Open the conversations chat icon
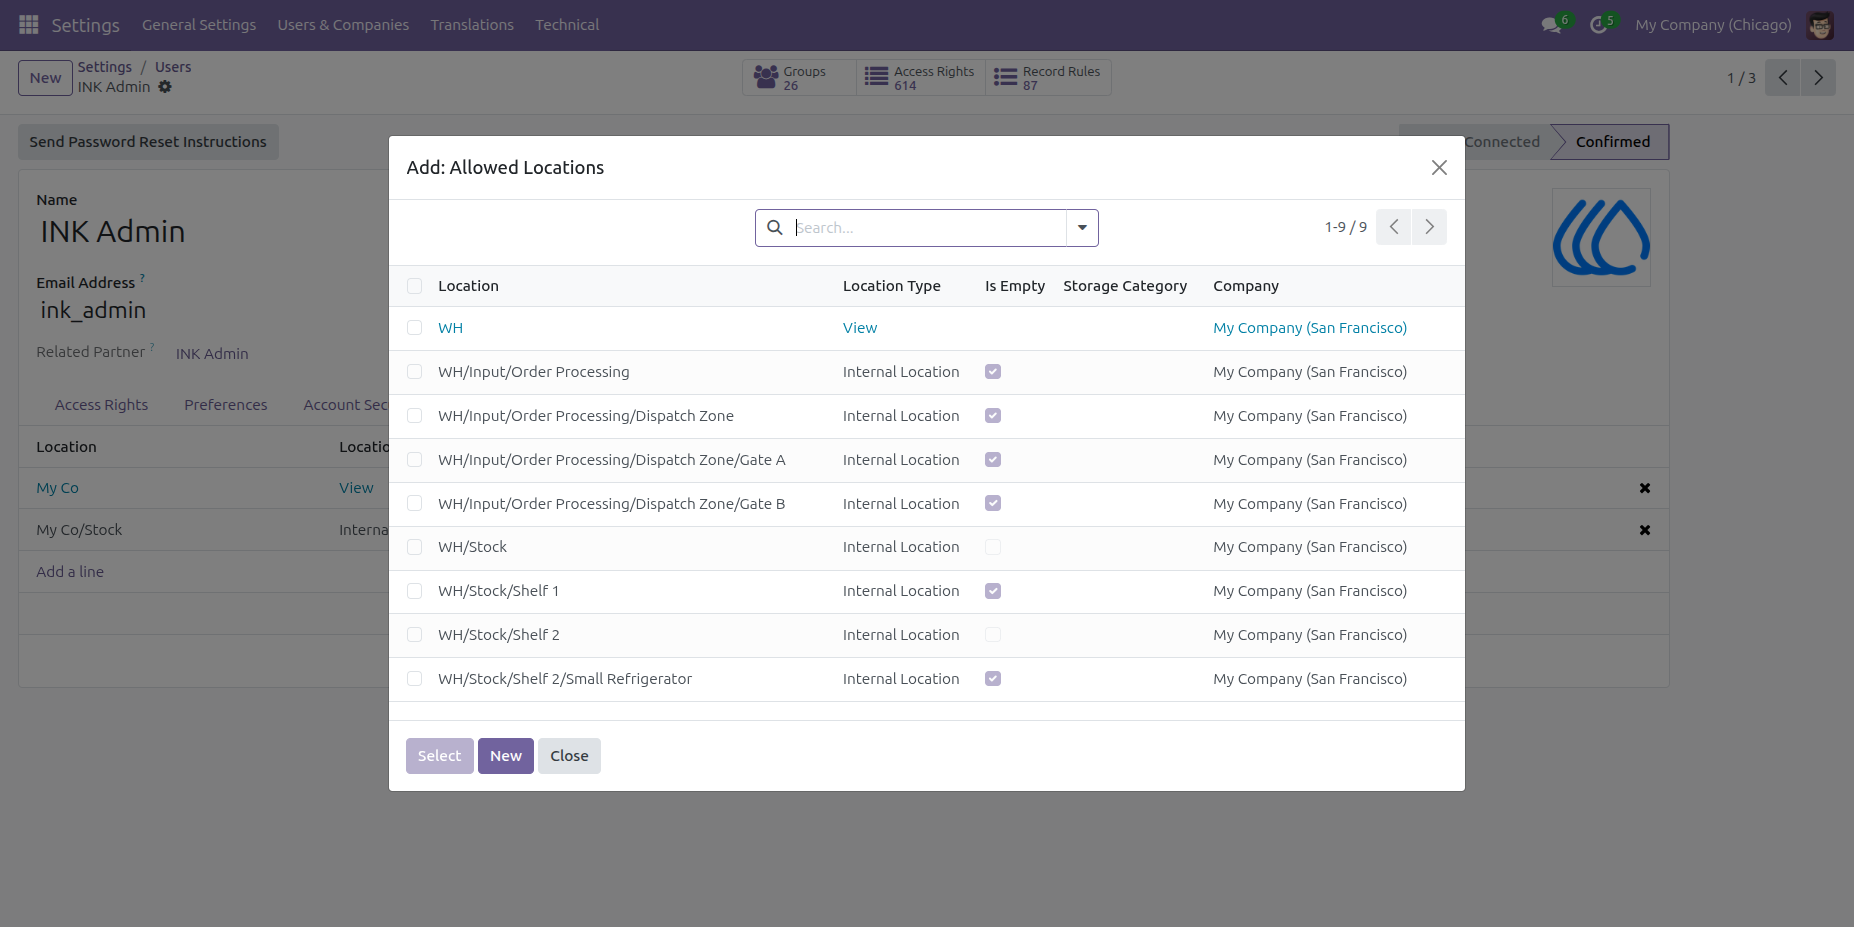 pyautogui.click(x=1551, y=25)
